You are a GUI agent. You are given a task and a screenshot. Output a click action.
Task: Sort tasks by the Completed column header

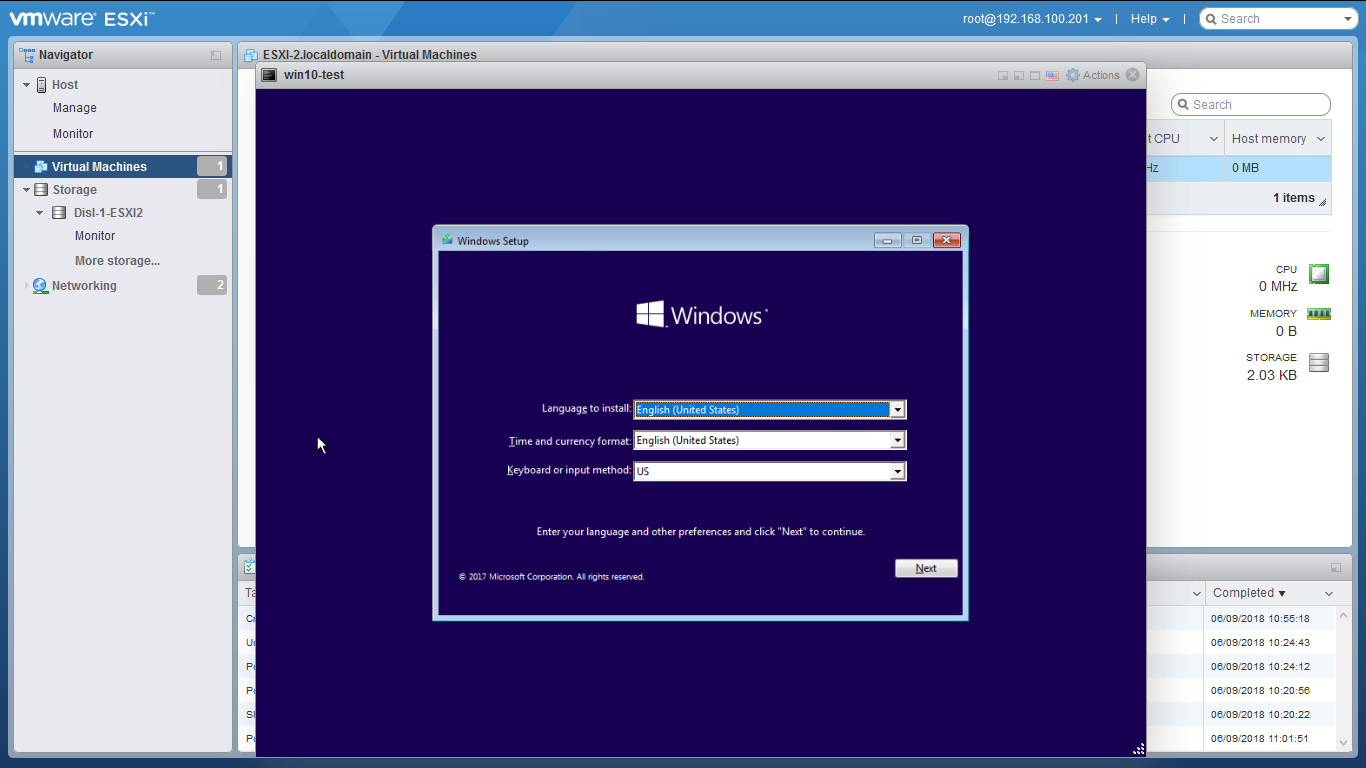pyautogui.click(x=1248, y=593)
